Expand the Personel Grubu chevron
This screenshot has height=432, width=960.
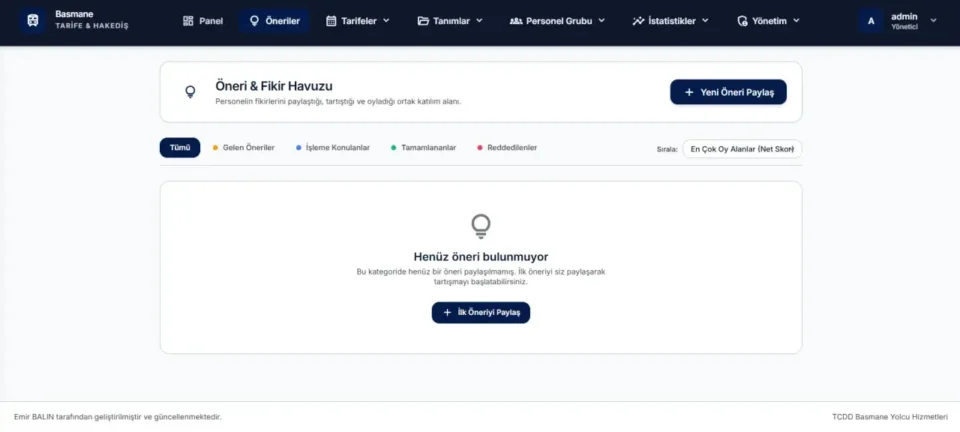tap(602, 20)
